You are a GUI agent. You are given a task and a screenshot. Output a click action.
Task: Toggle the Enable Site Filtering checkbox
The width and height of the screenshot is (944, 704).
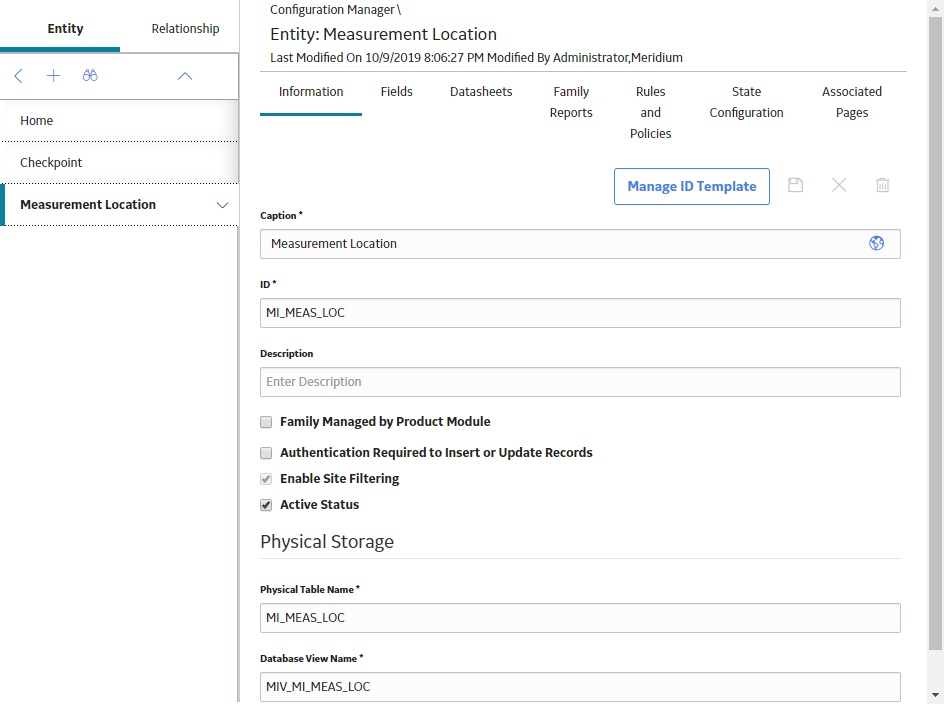click(x=266, y=479)
